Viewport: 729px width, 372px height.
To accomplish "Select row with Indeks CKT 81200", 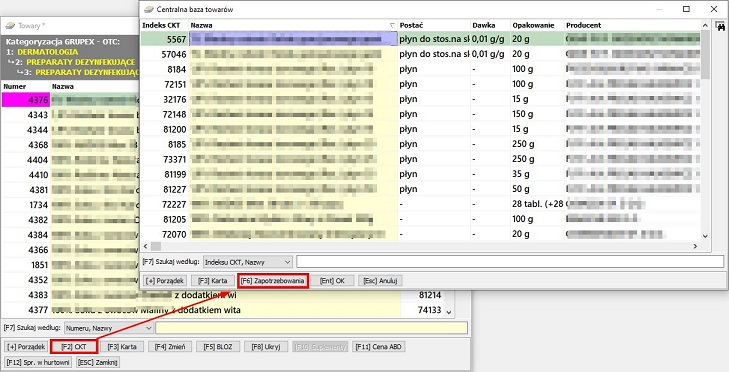I will pyautogui.click(x=421, y=129).
